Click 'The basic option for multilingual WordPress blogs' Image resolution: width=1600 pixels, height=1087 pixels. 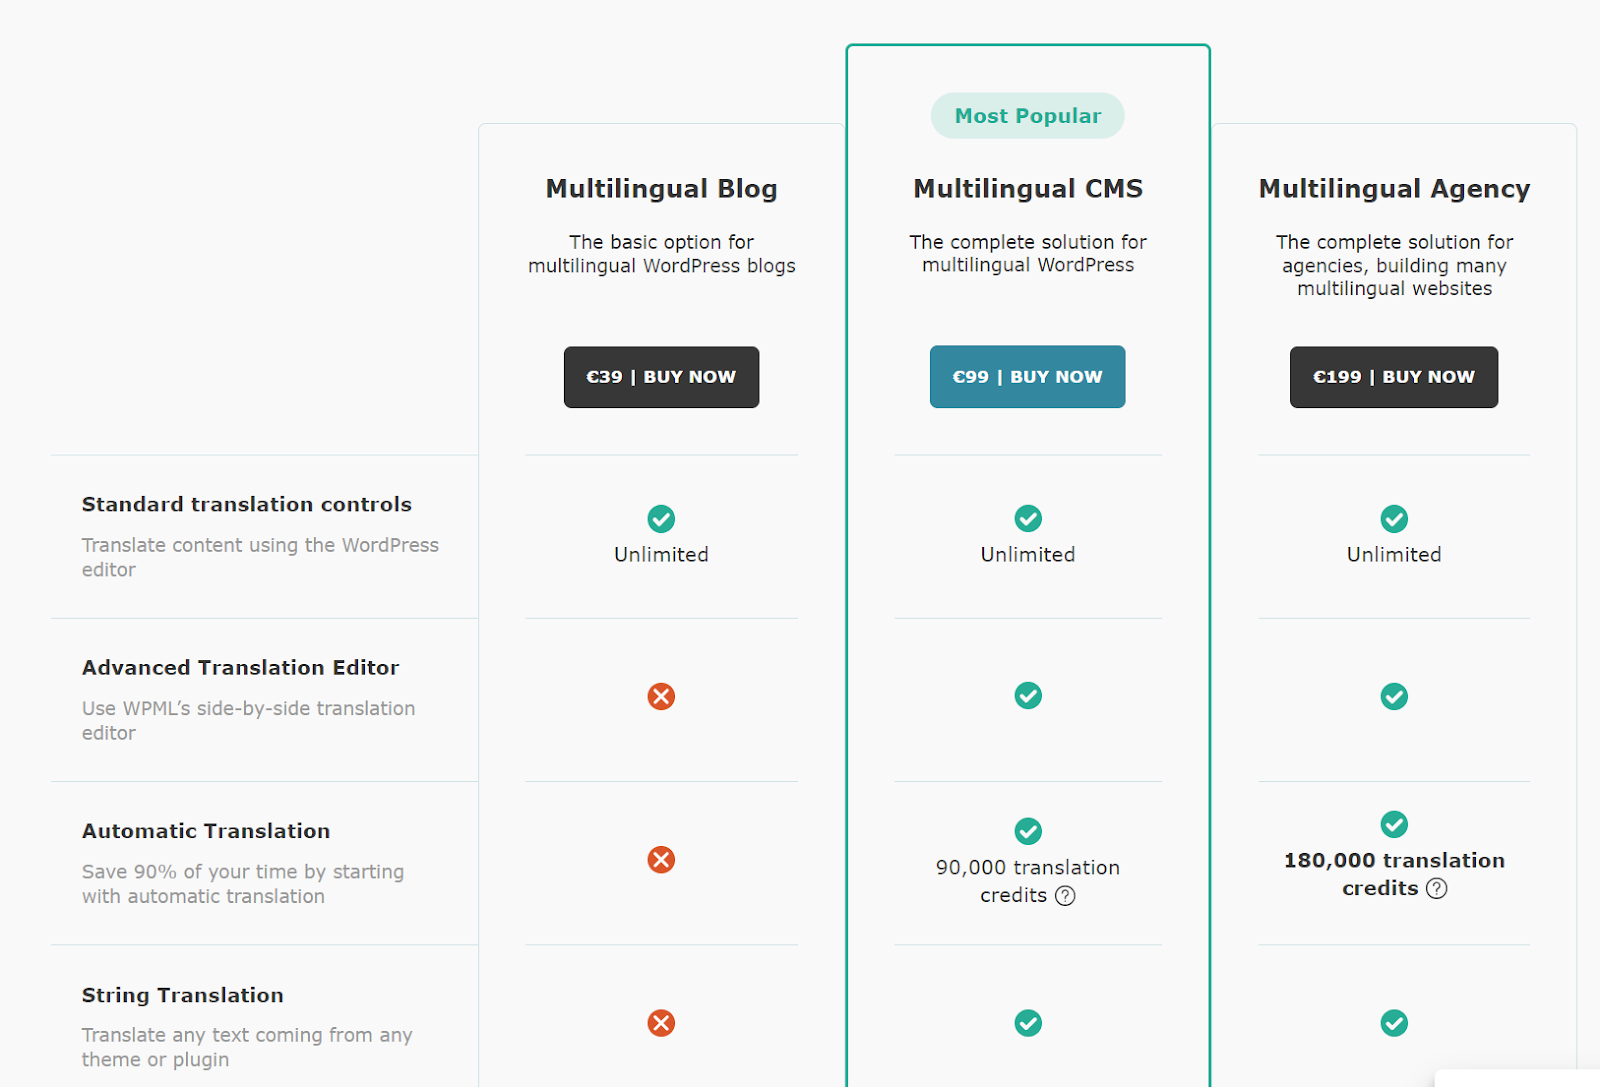click(x=661, y=254)
